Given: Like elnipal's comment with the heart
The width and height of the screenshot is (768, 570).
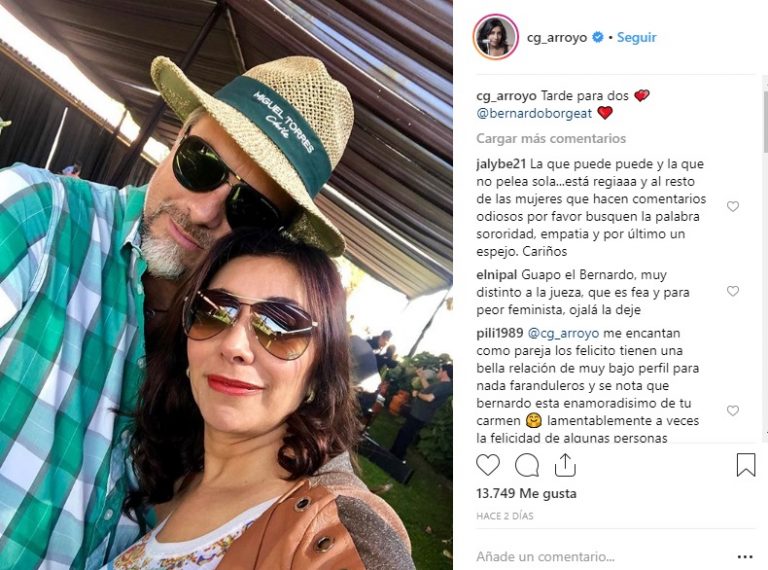Looking at the screenshot, I should tap(733, 291).
